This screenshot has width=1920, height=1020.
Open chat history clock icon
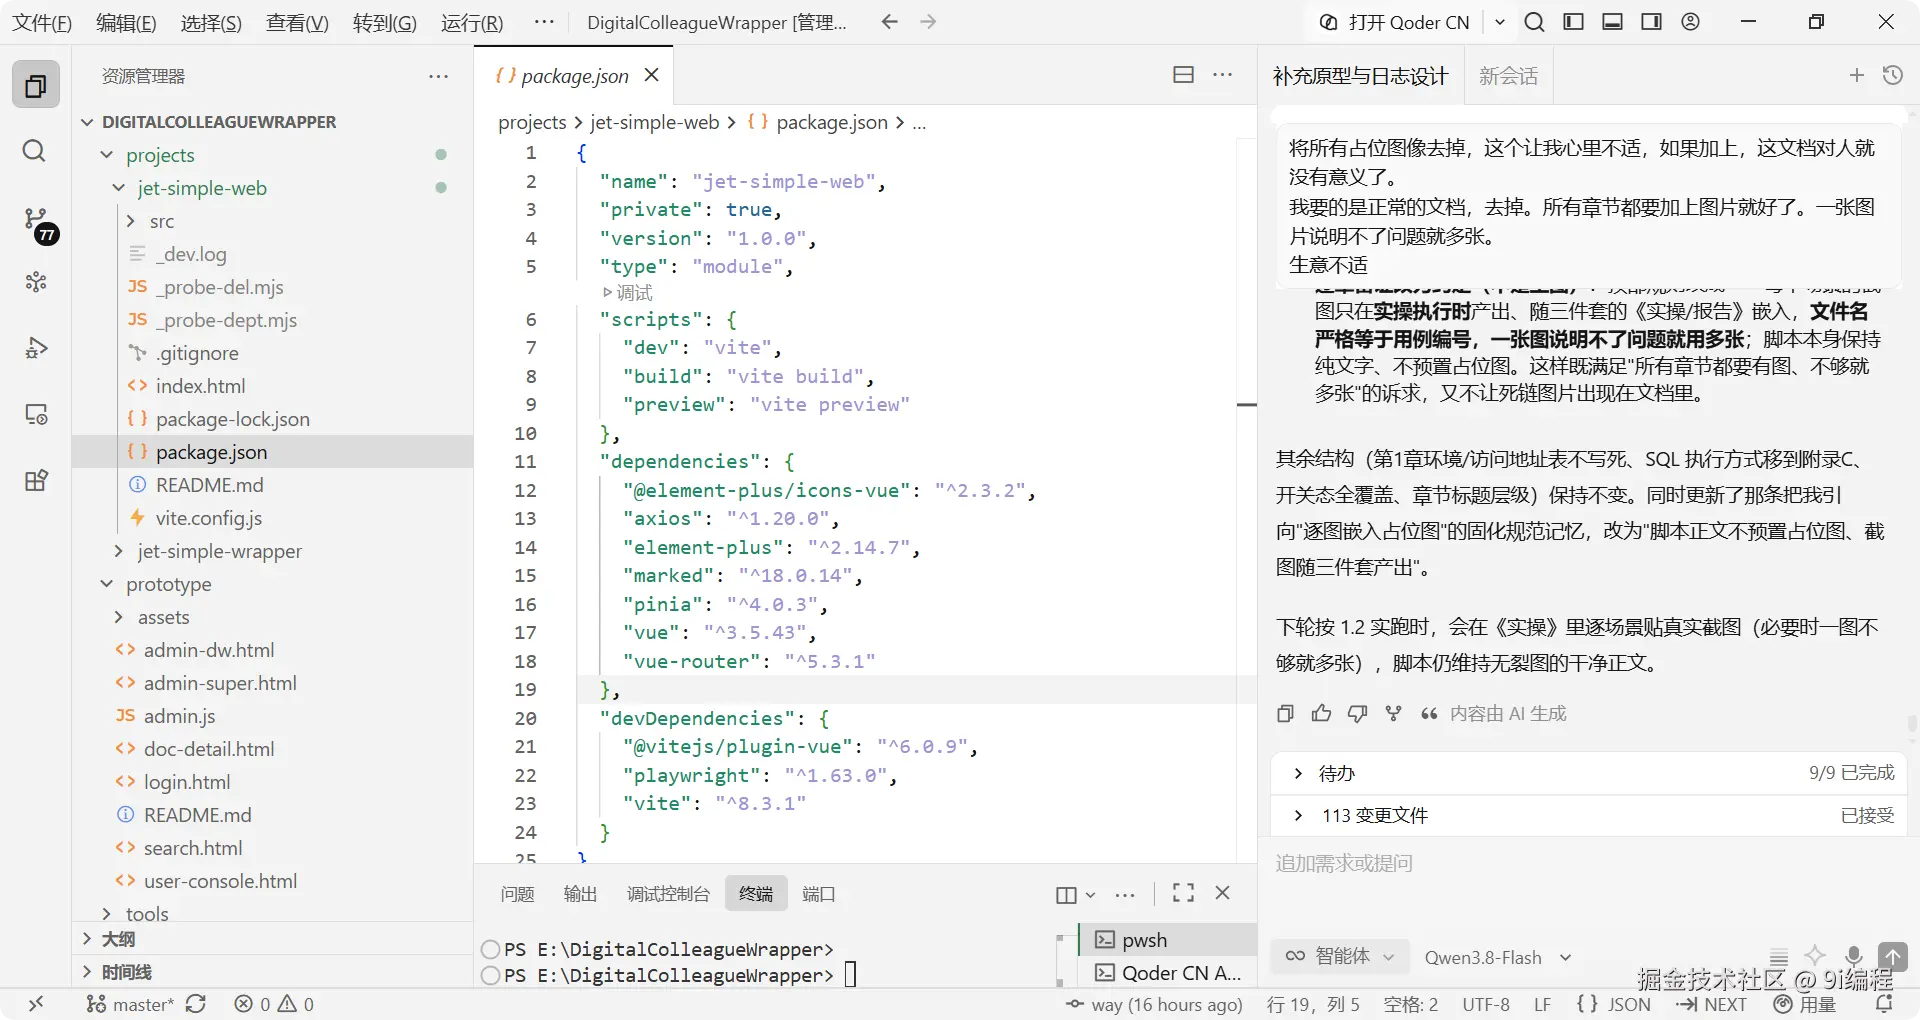tap(1893, 75)
